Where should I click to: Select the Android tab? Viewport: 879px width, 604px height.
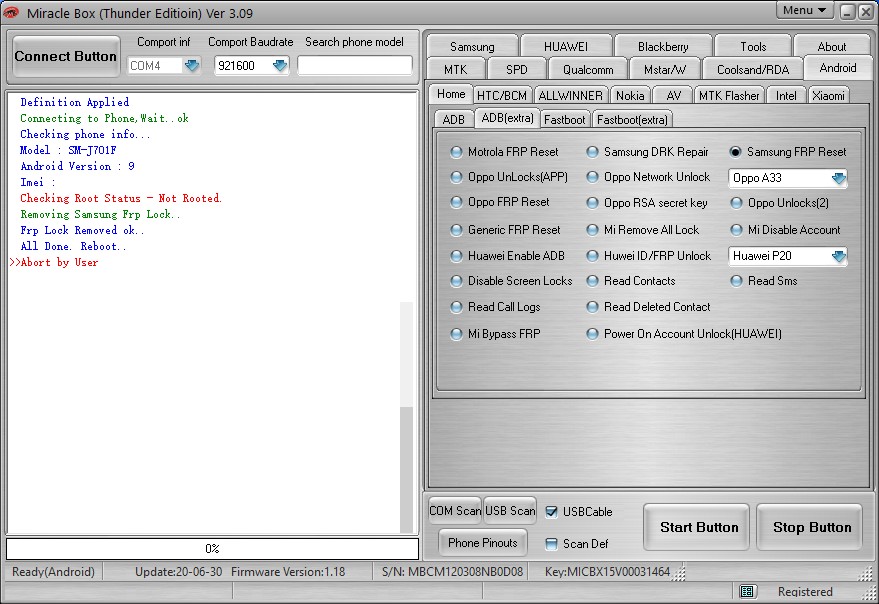click(838, 68)
